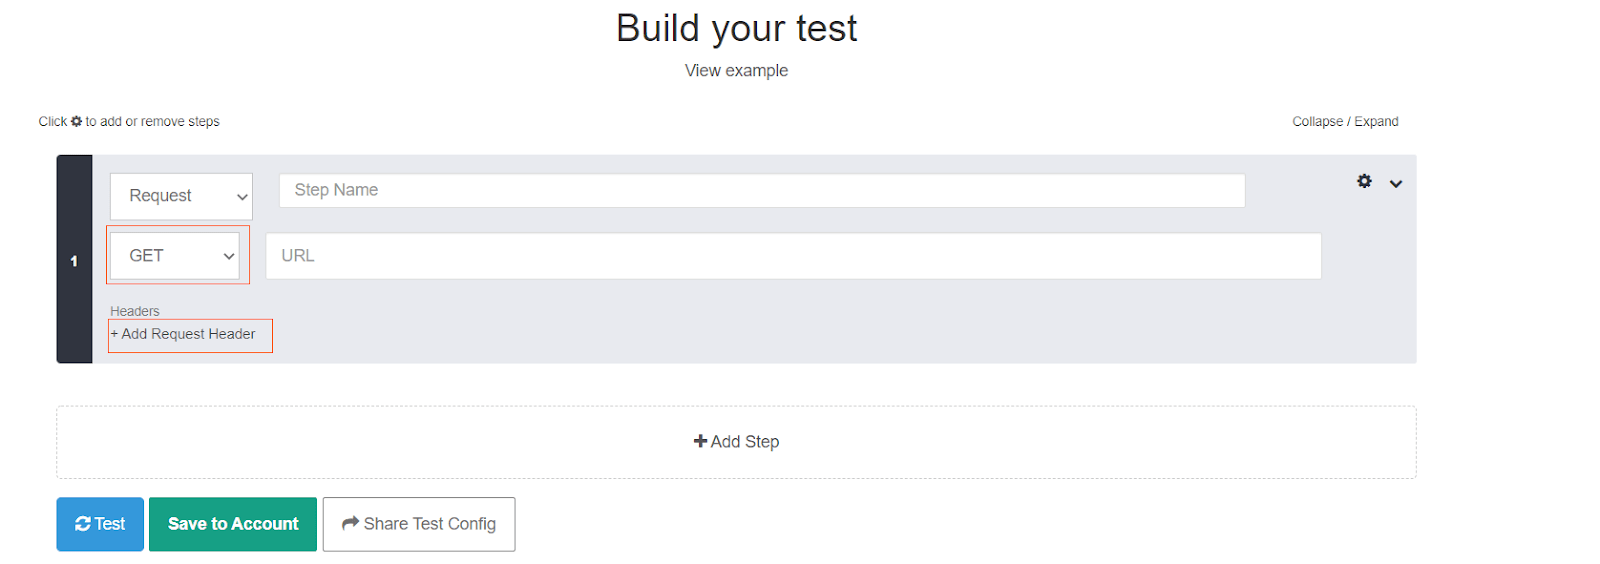Open the Request step type dropdown

coord(181,196)
